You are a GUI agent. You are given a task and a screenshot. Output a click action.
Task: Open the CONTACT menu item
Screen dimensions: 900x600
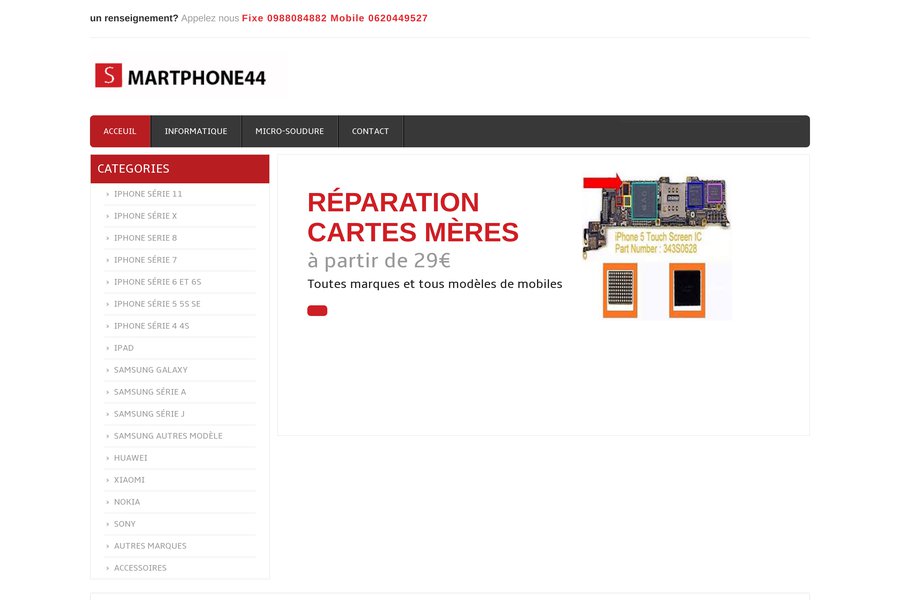coord(370,131)
